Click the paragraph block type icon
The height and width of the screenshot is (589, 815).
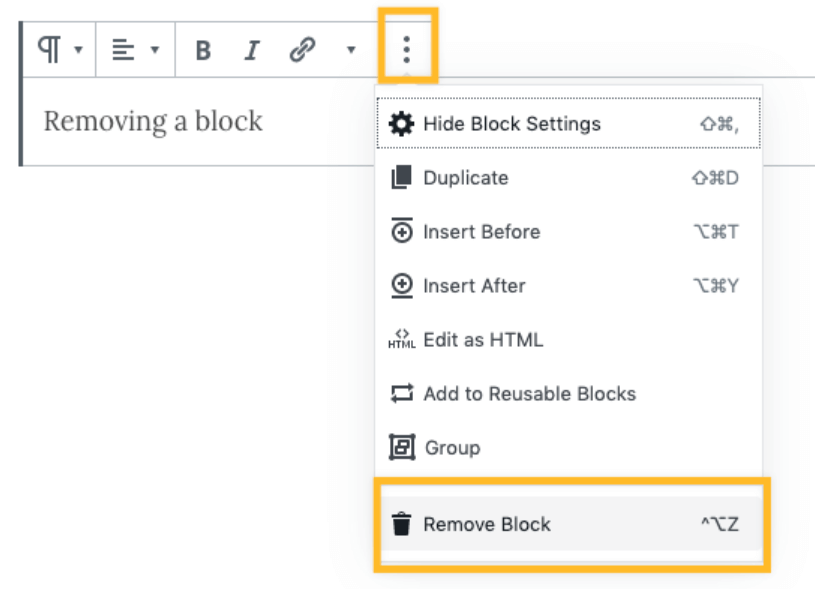click(49, 50)
